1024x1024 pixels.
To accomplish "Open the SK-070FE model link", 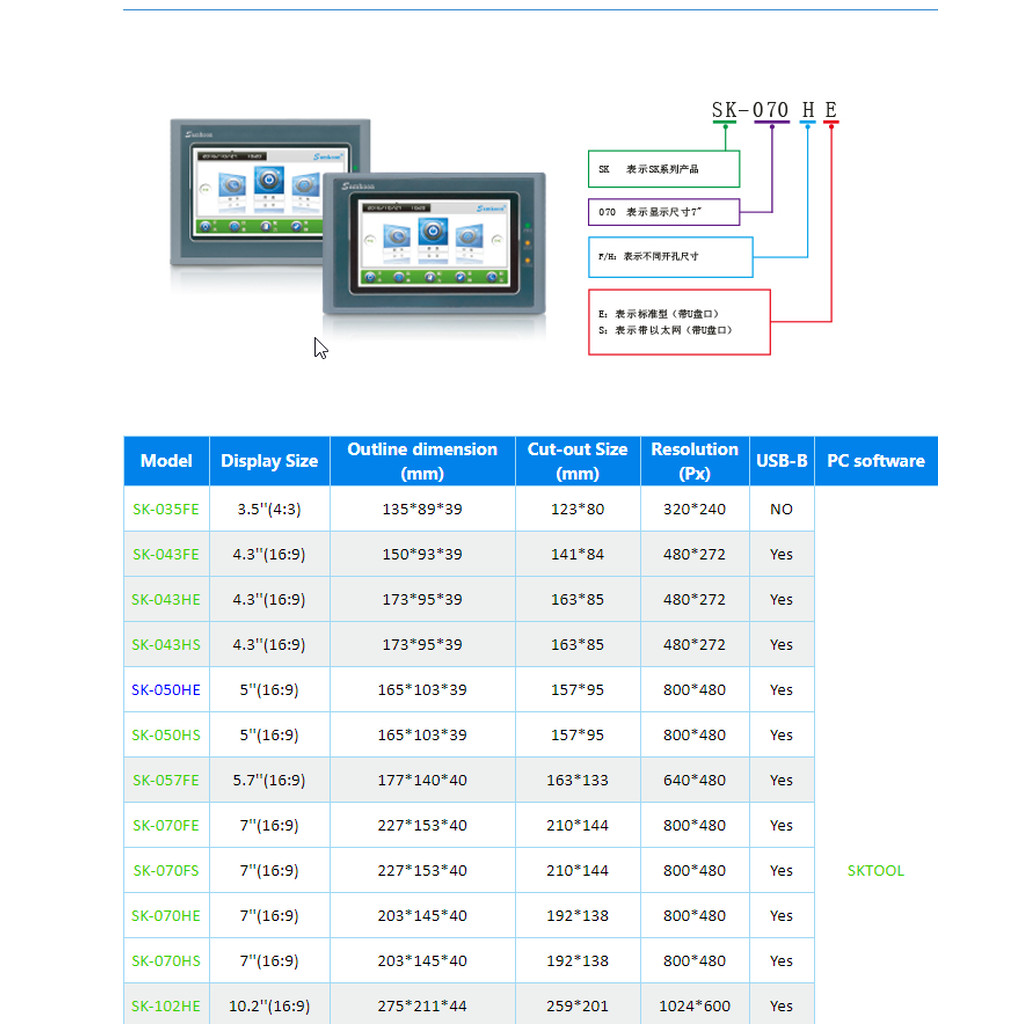I will [x=166, y=825].
